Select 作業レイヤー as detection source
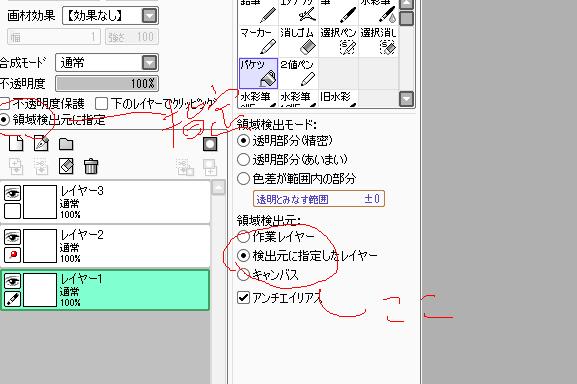Viewport: 577px width, 384px height. 243,237
